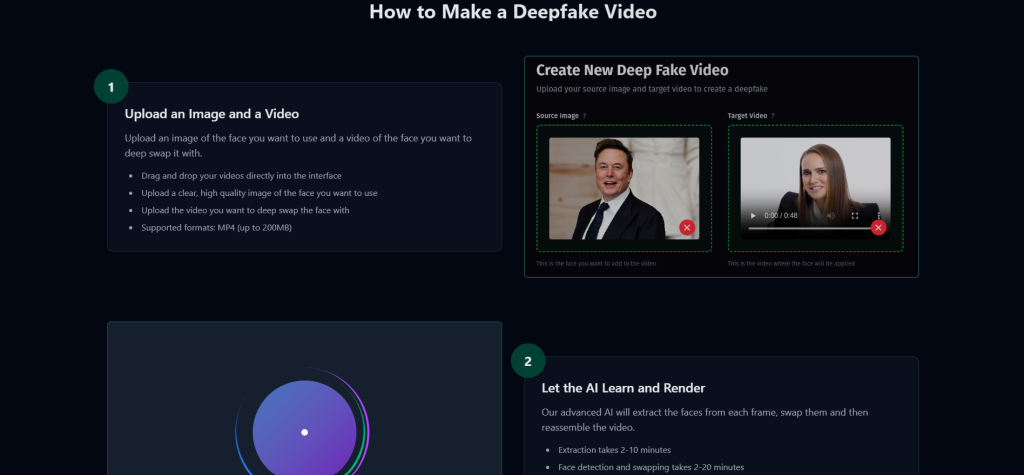Viewport: 1024px width, 475px height.
Task: Click 'This is the face you want to add' caption
Action: (596, 263)
